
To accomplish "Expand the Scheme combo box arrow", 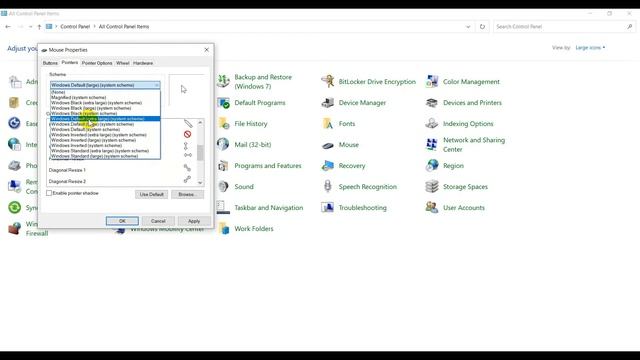I will (157, 85).
